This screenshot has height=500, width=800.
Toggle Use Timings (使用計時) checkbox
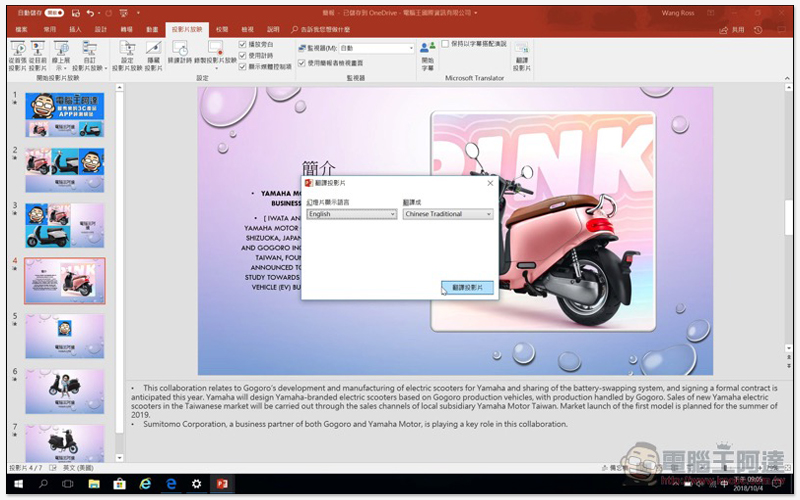point(243,55)
